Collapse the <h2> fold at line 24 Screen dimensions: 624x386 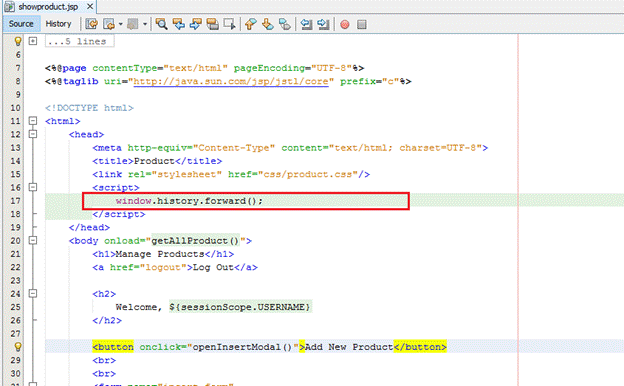click(x=33, y=294)
